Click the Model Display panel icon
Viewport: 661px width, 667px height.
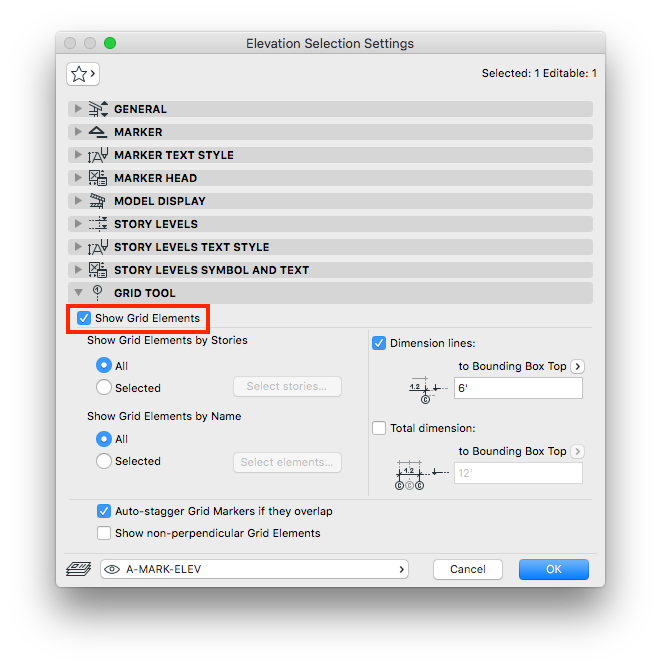coord(98,201)
